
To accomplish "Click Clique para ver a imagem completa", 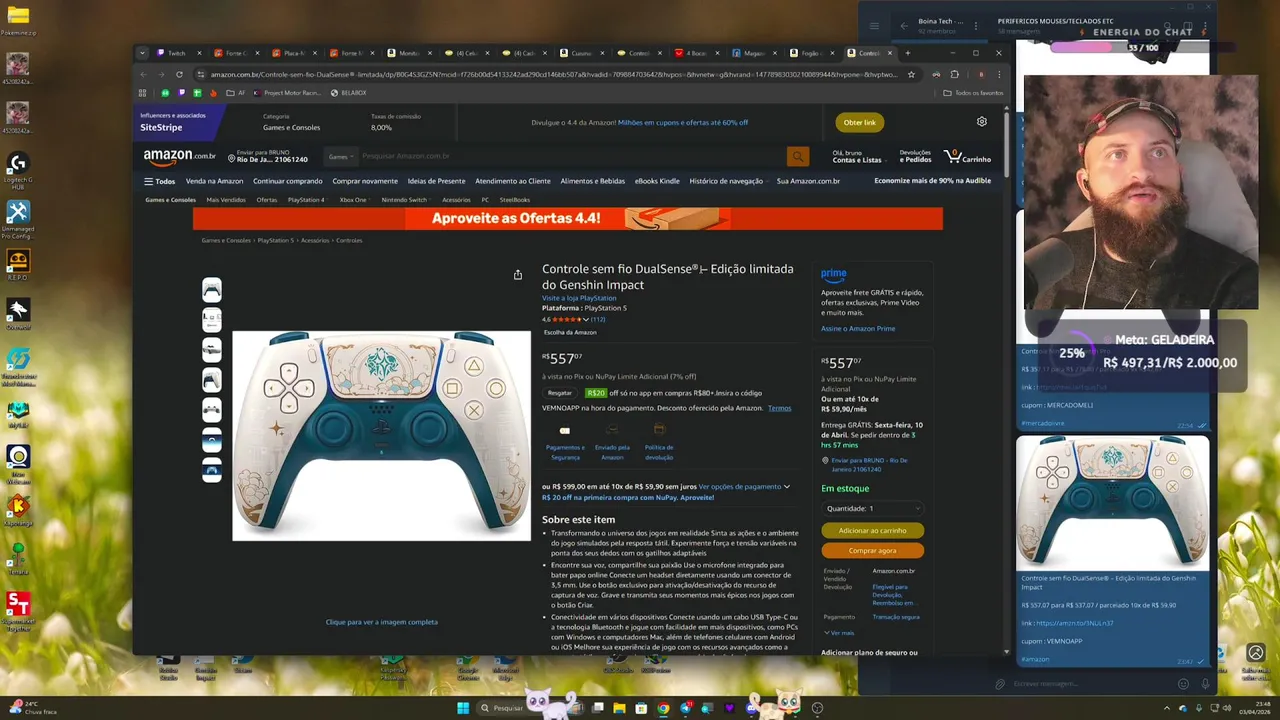I will point(381,622).
